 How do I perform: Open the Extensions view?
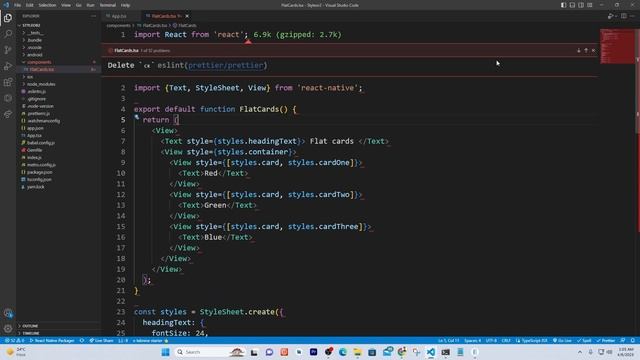pos(8,82)
